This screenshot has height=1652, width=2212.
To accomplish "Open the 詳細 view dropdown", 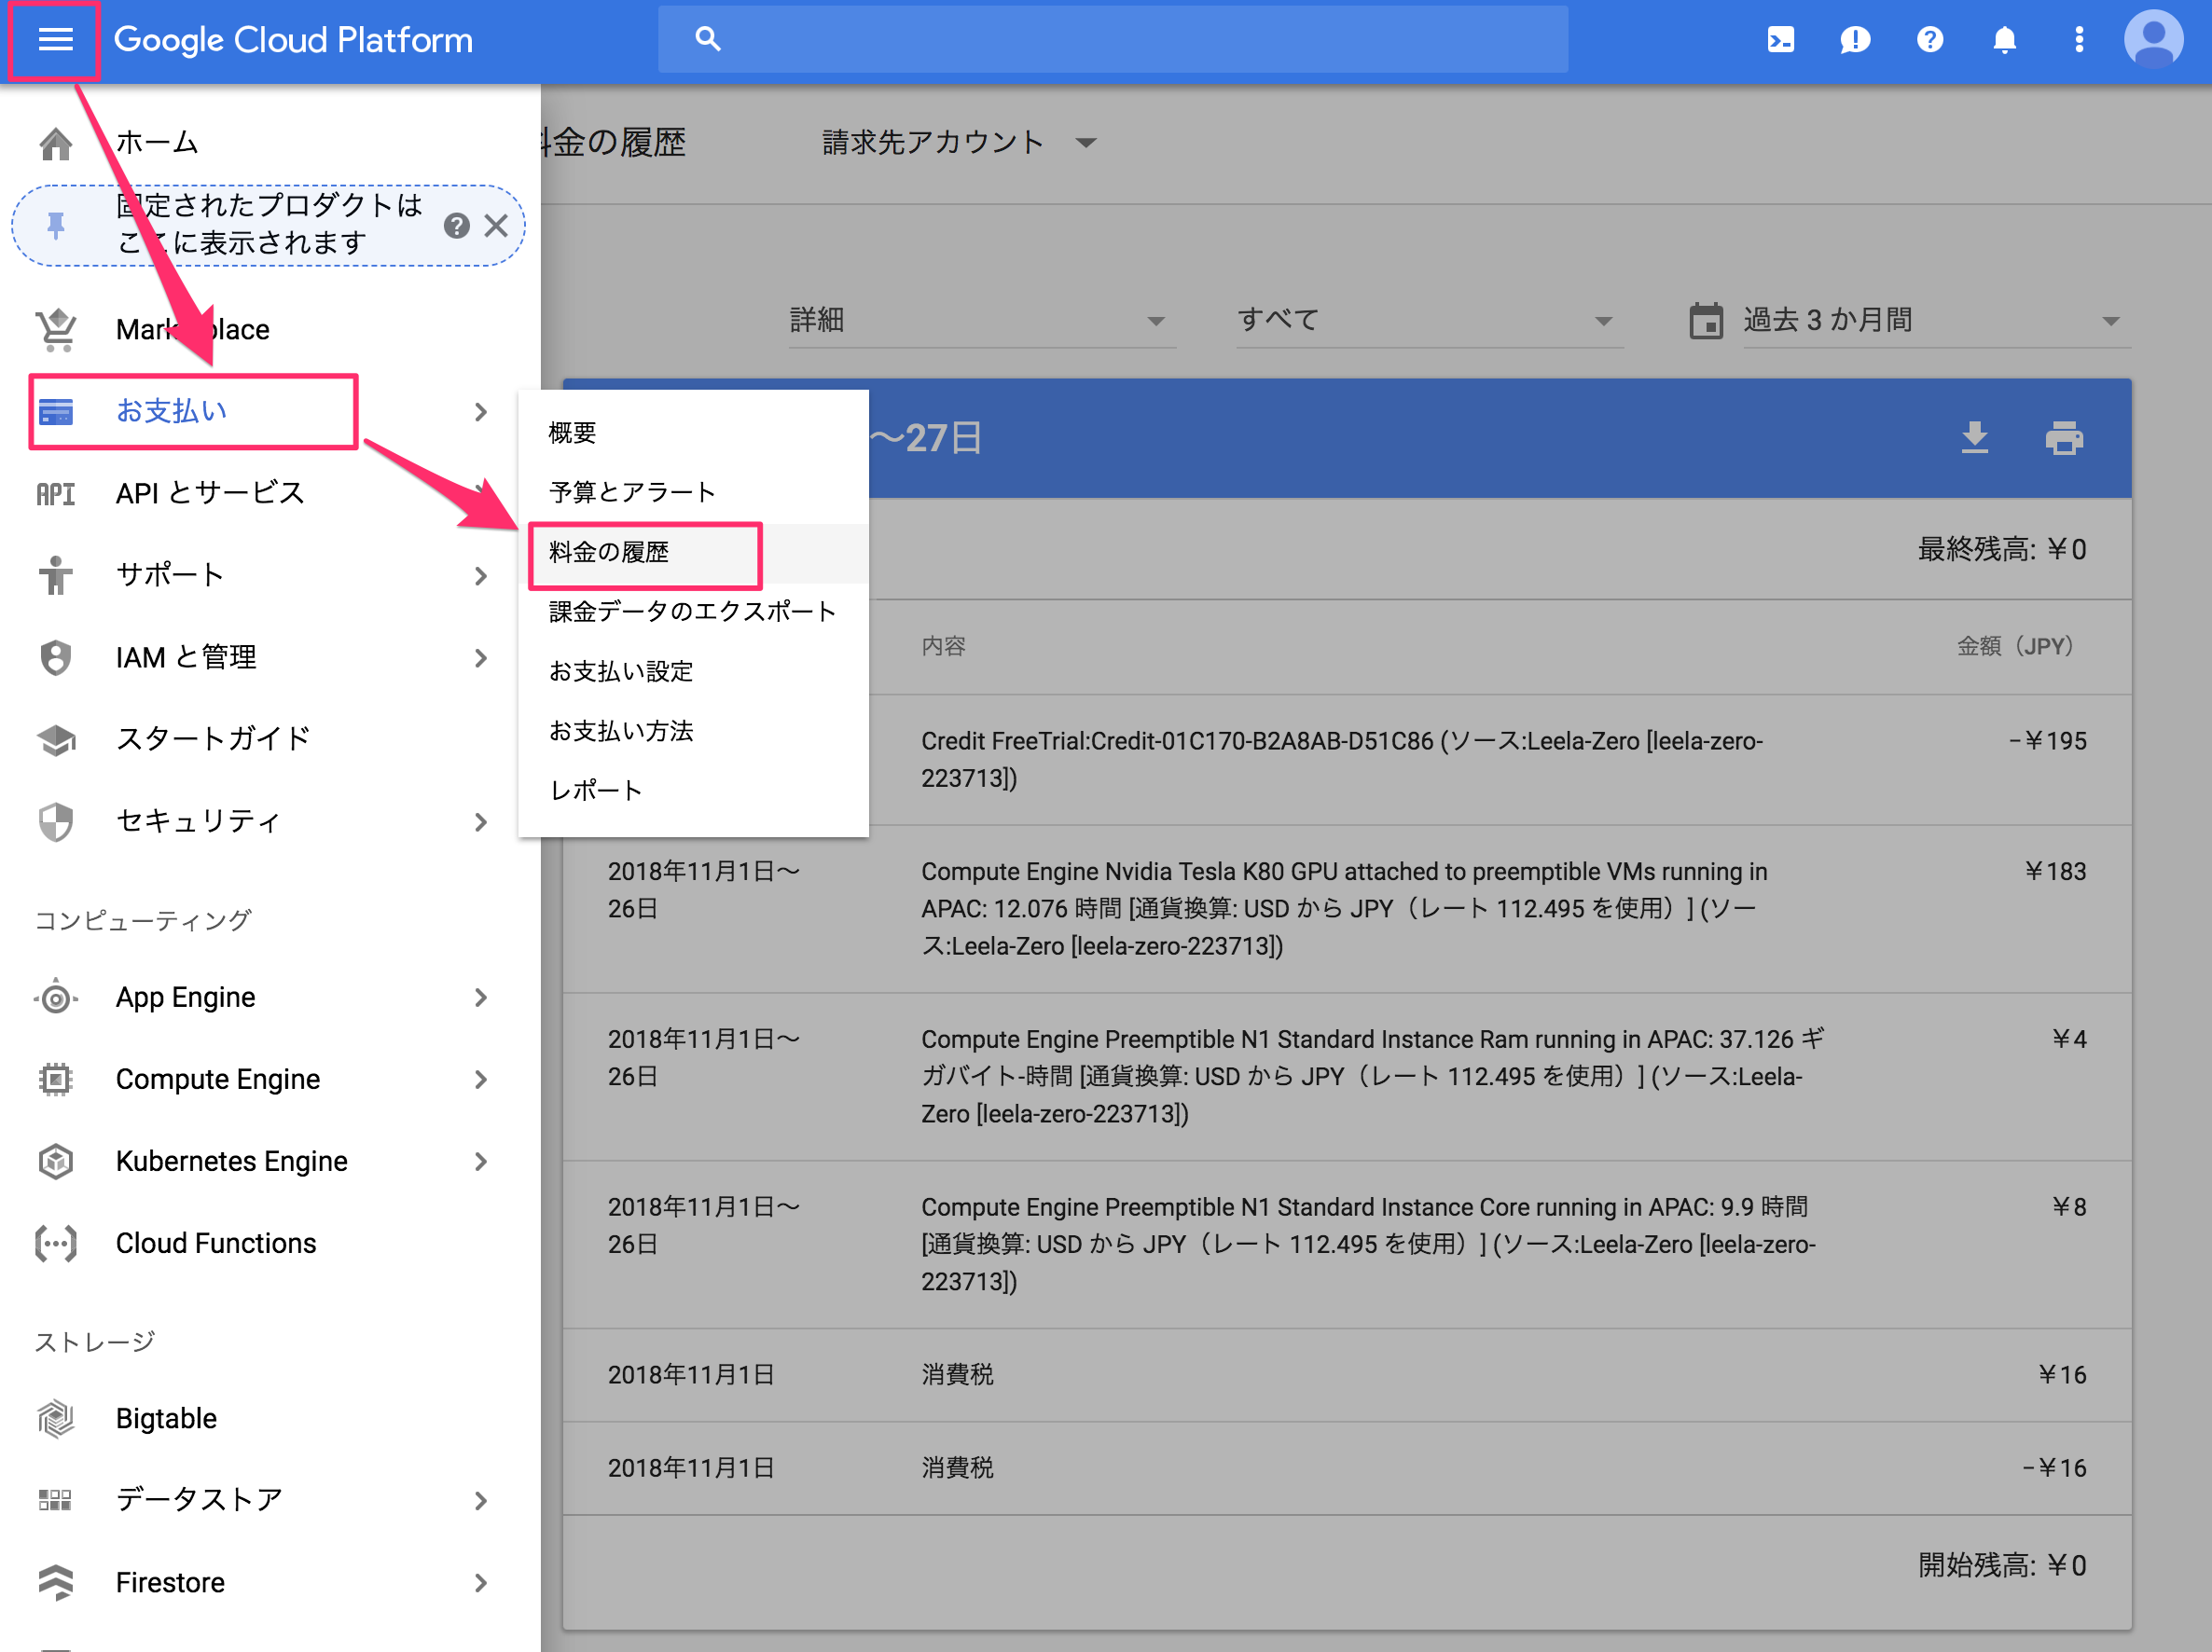I will point(982,321).
